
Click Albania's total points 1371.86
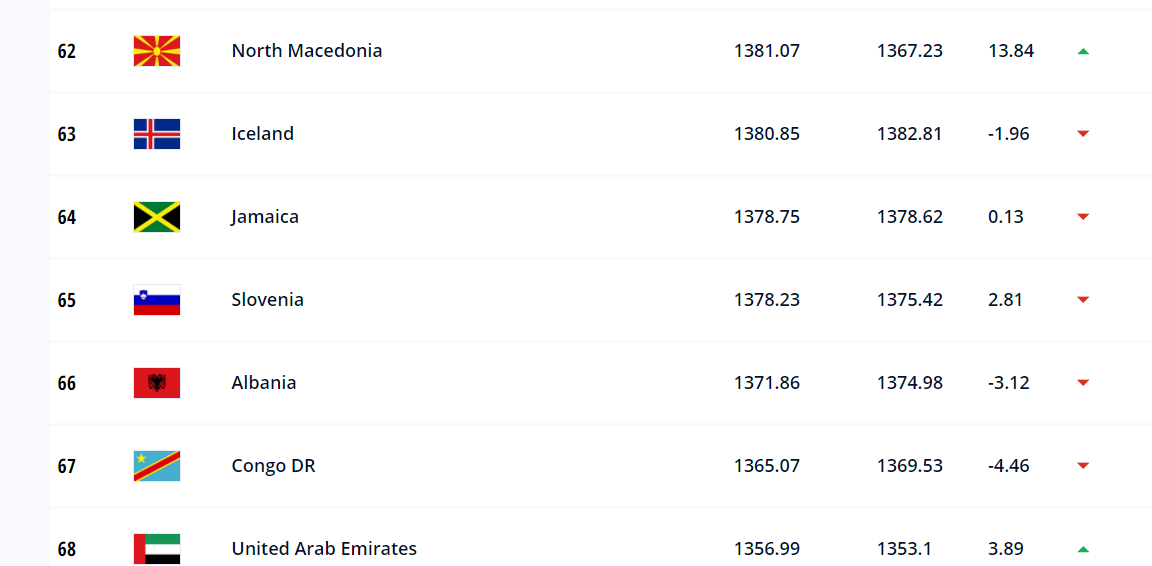tap(767, 383)
